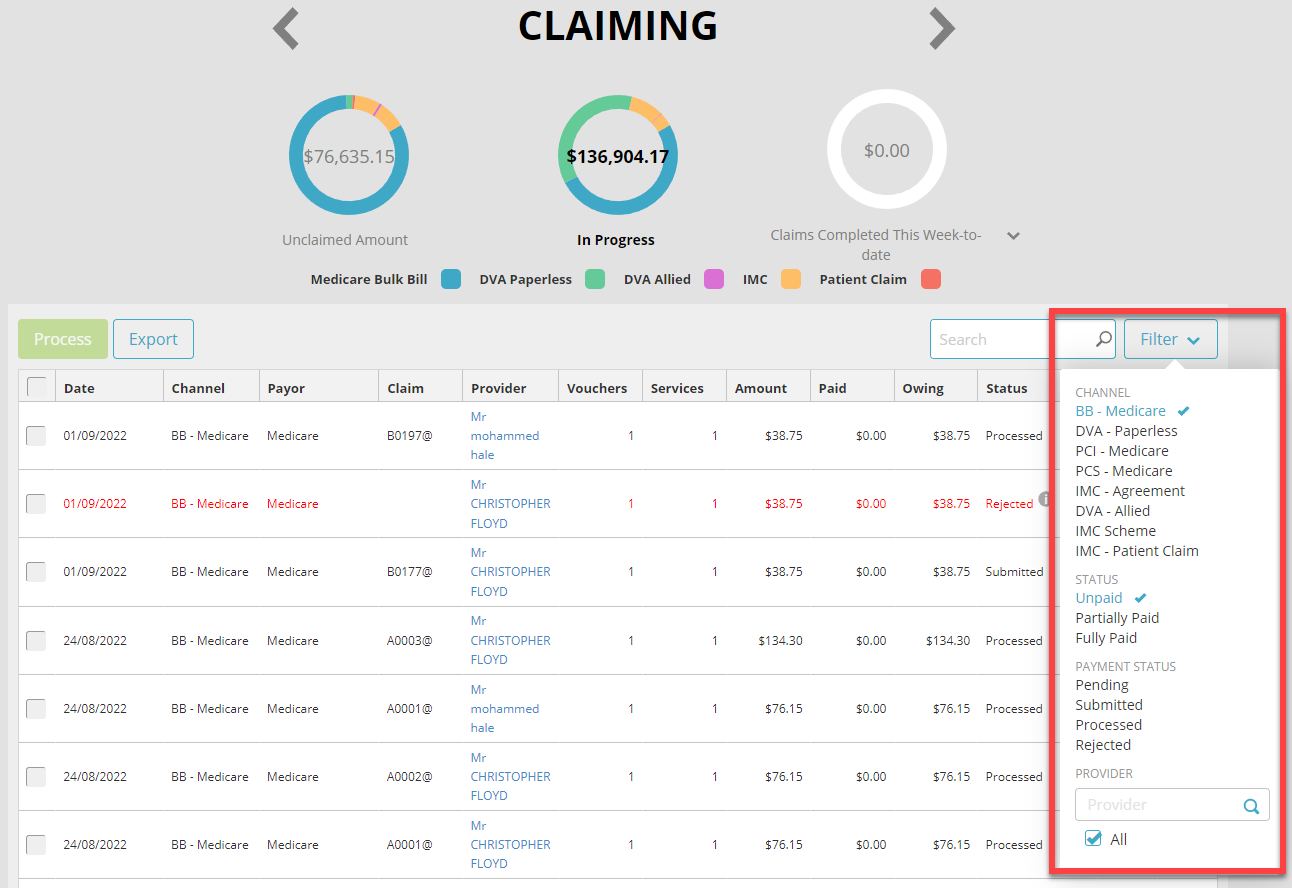Click Patient Claim red legend swatch
The width and height of the screenshot is (1292, 888).
(x=931, y=280)
